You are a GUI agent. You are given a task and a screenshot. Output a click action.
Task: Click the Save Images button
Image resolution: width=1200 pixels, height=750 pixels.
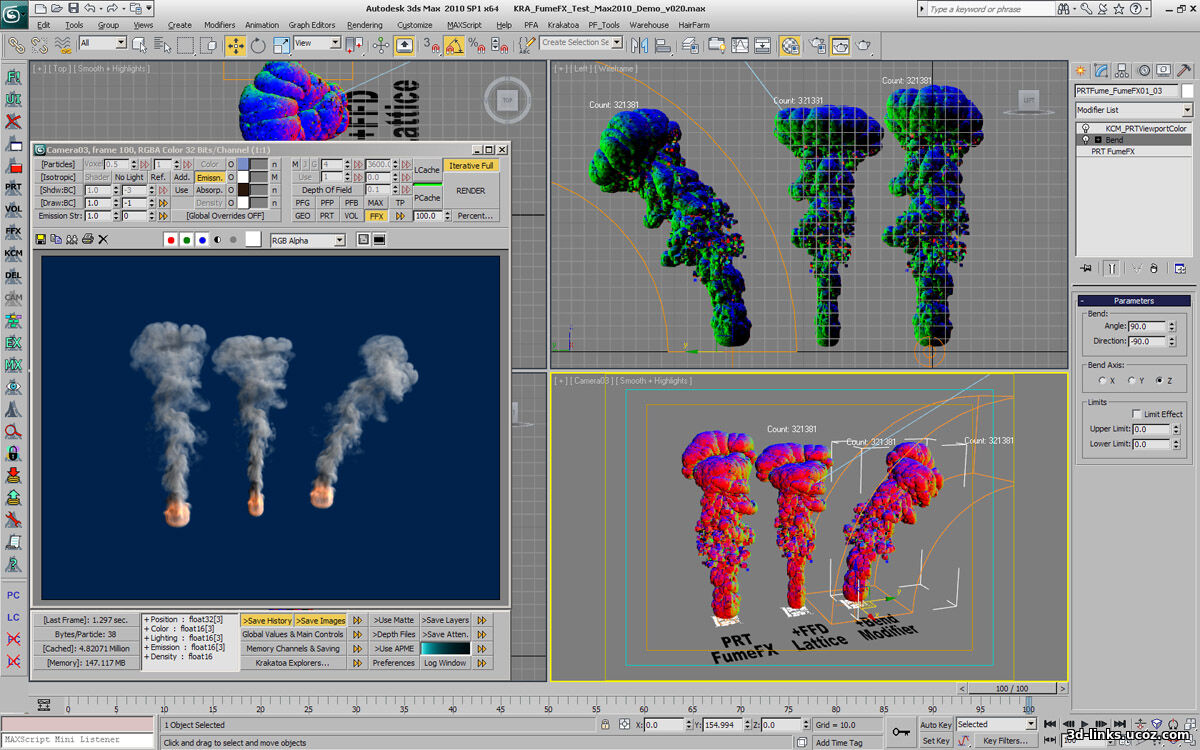[x=321, y=620]
